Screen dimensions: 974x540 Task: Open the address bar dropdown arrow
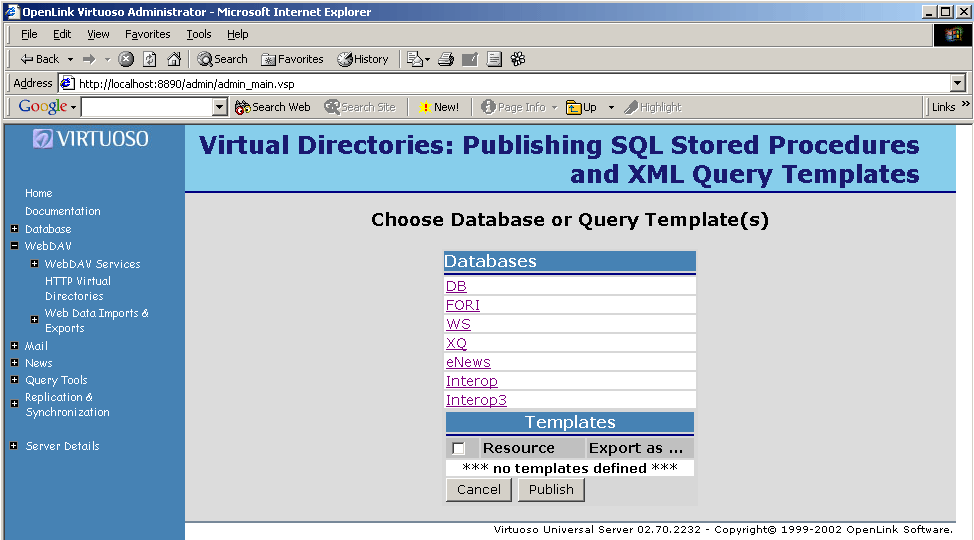958,84
